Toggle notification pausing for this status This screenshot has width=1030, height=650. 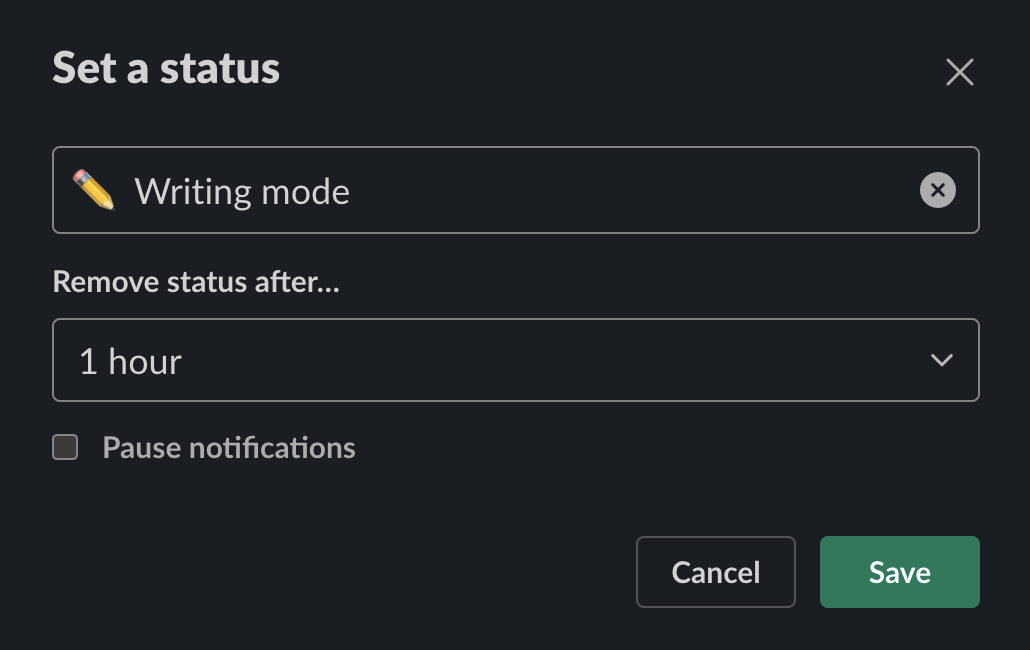[x=64, y=447]
